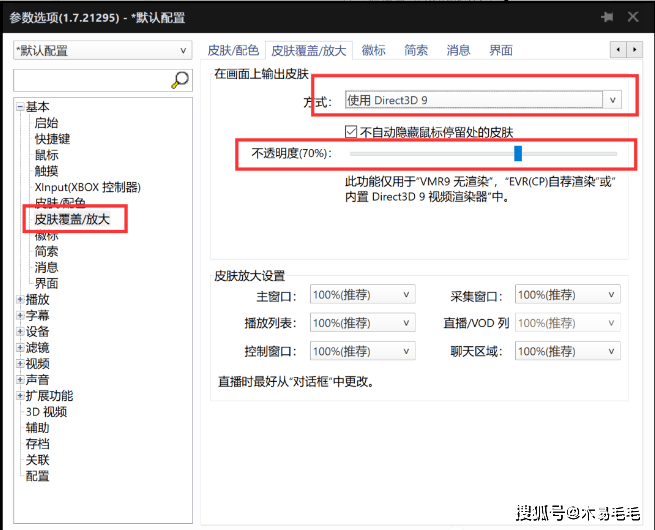
Task: Select 启始 in the tree
Action: coord(46,123)
